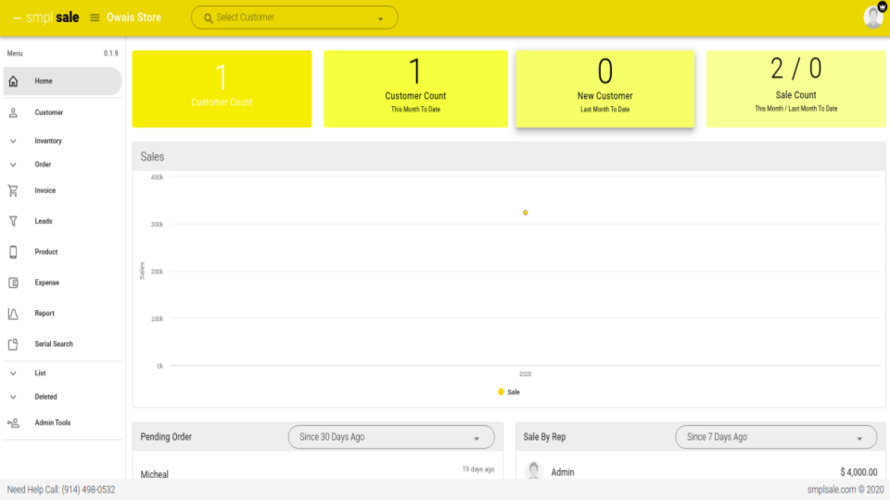Click the Home house icon in sidebar
The height and width of the screenshot is (500, 890).
coord(13,81)
